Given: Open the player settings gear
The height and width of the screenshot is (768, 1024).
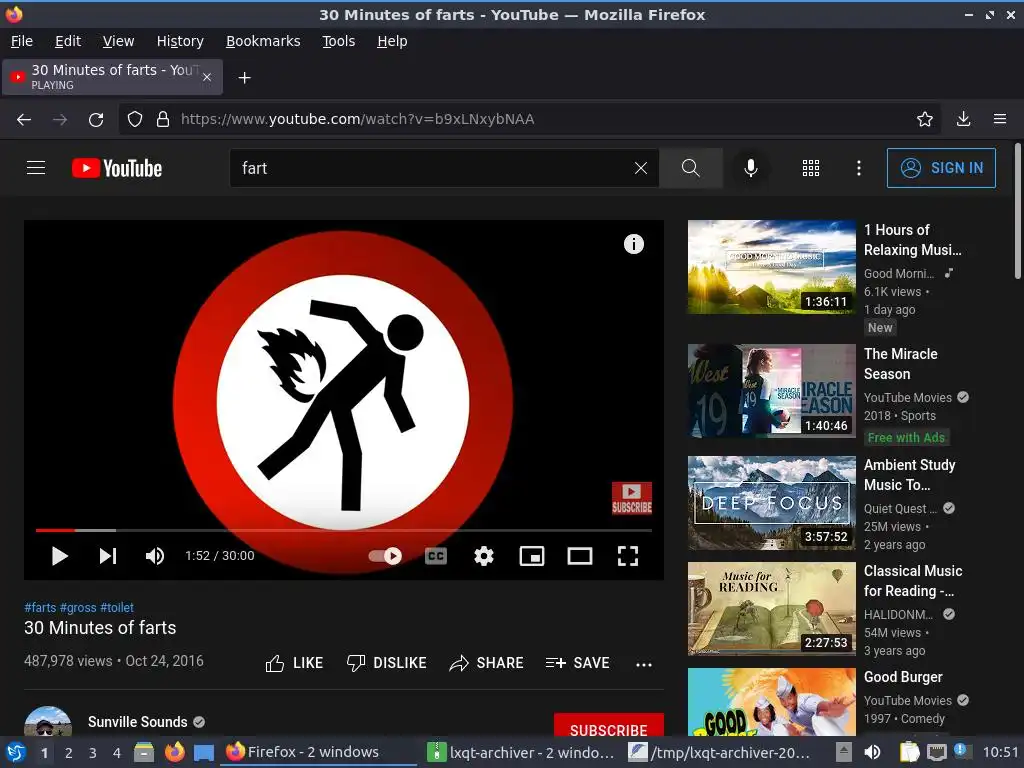Looking at the screenshot, I should coord(483,556).
